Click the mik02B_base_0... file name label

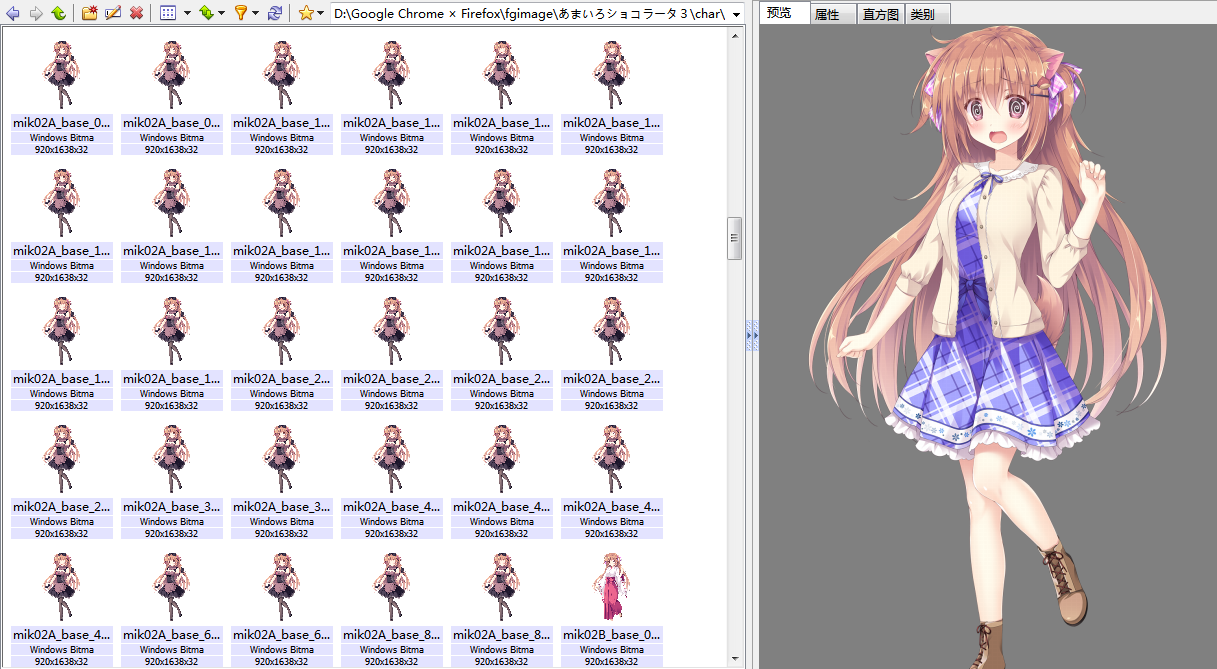point(612,634)
